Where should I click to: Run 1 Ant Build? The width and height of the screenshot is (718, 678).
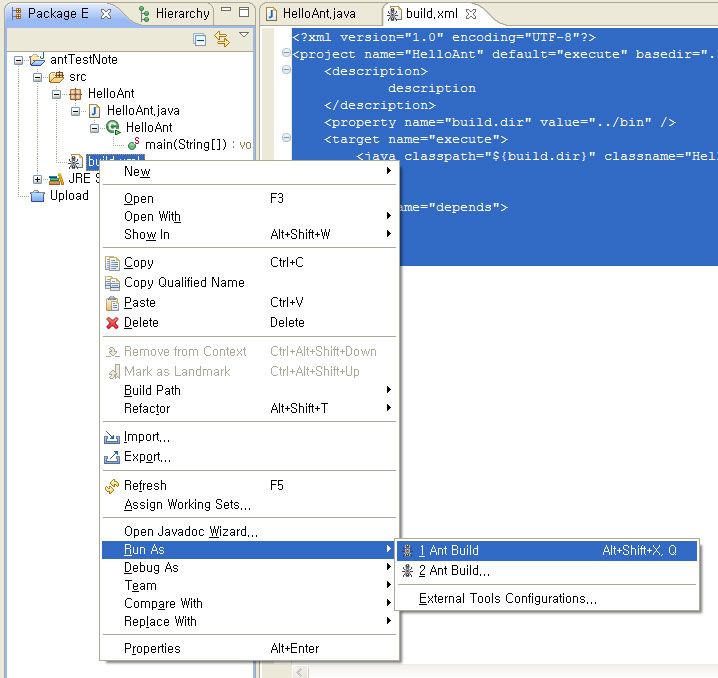(547, 551)
